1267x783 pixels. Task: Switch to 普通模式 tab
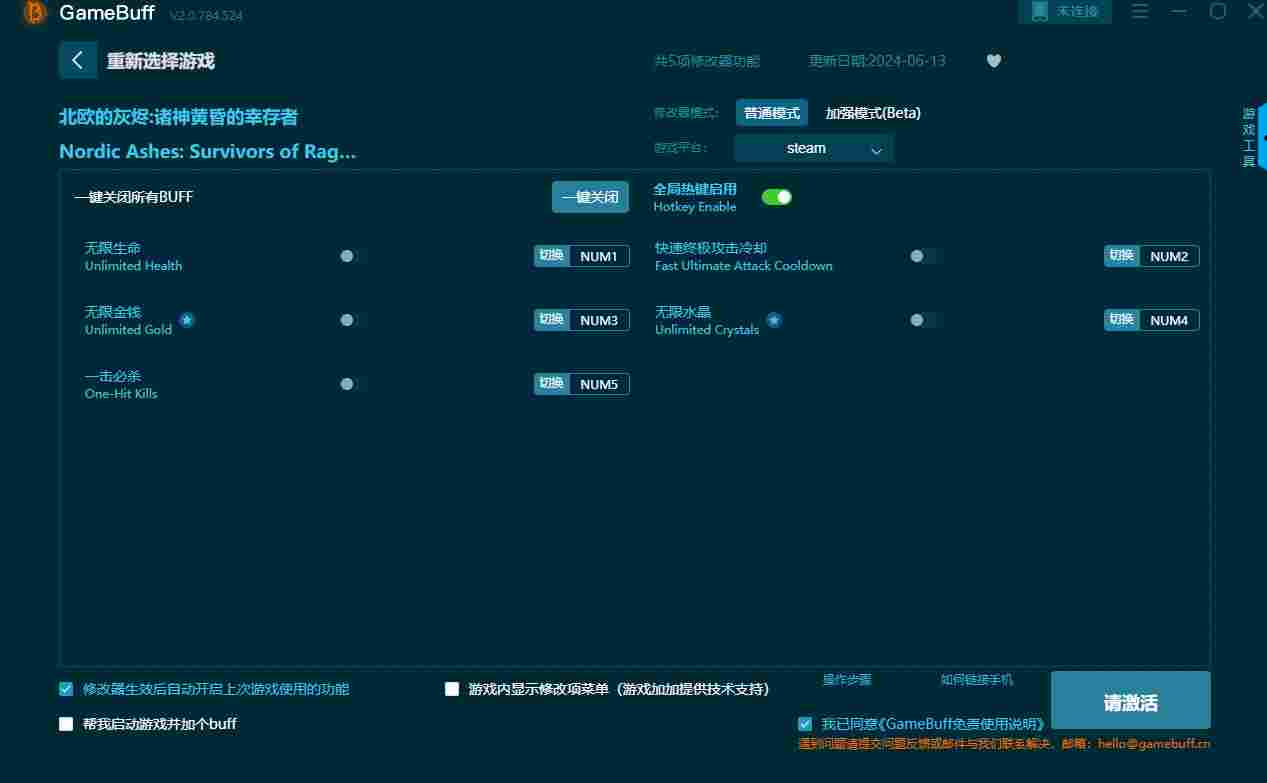(772, 113)
